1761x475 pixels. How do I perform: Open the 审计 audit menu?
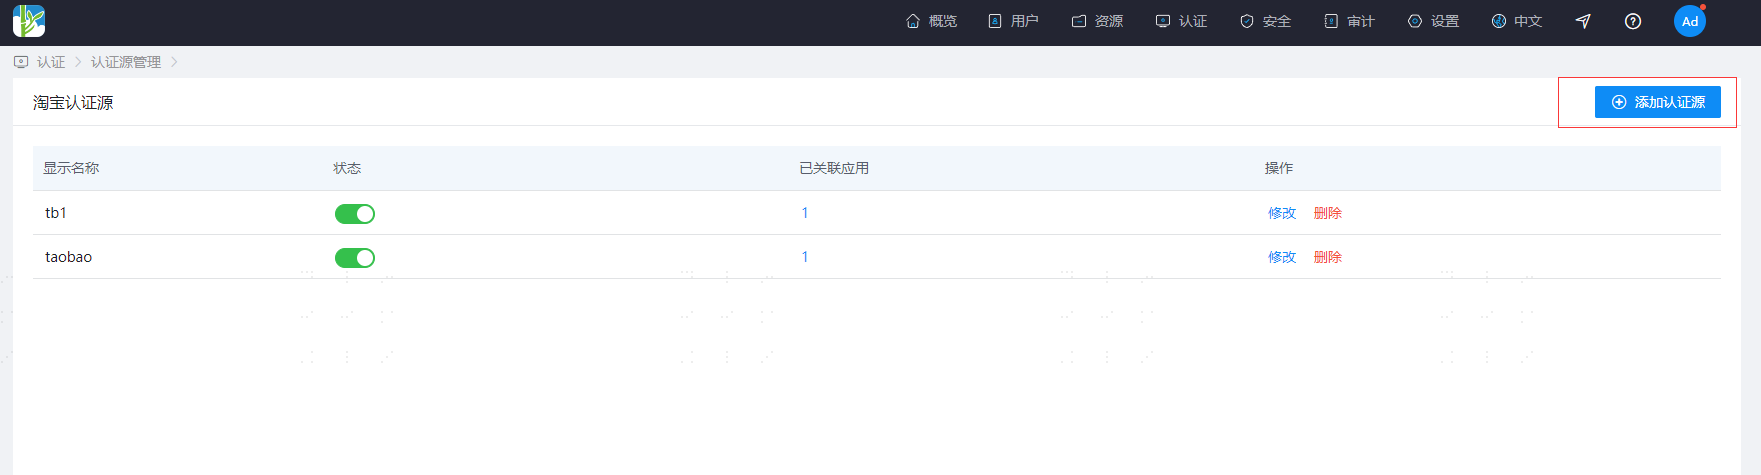tap(1349, 21)
